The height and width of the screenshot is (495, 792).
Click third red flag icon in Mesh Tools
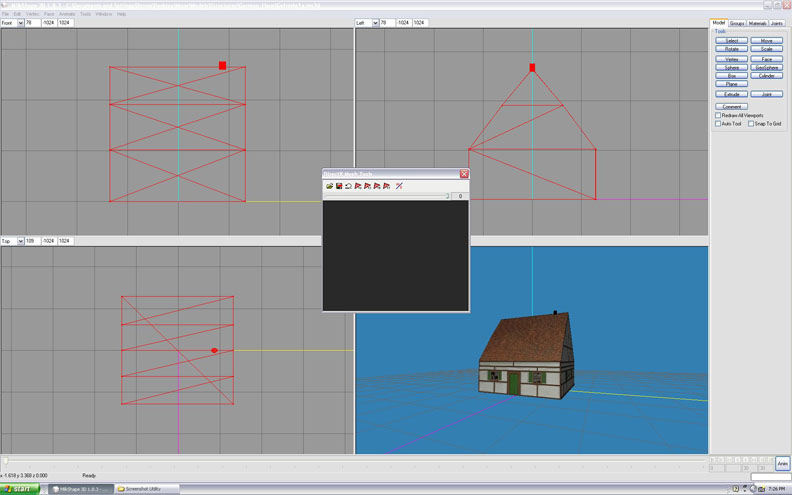[377, 186]
